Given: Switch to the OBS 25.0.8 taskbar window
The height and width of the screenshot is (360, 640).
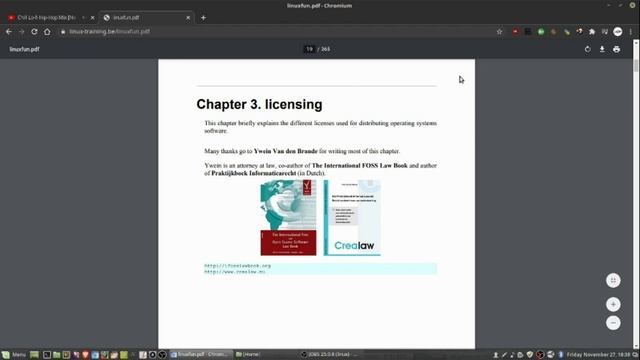Looking at the screenshot, I should tap(331, 354).
